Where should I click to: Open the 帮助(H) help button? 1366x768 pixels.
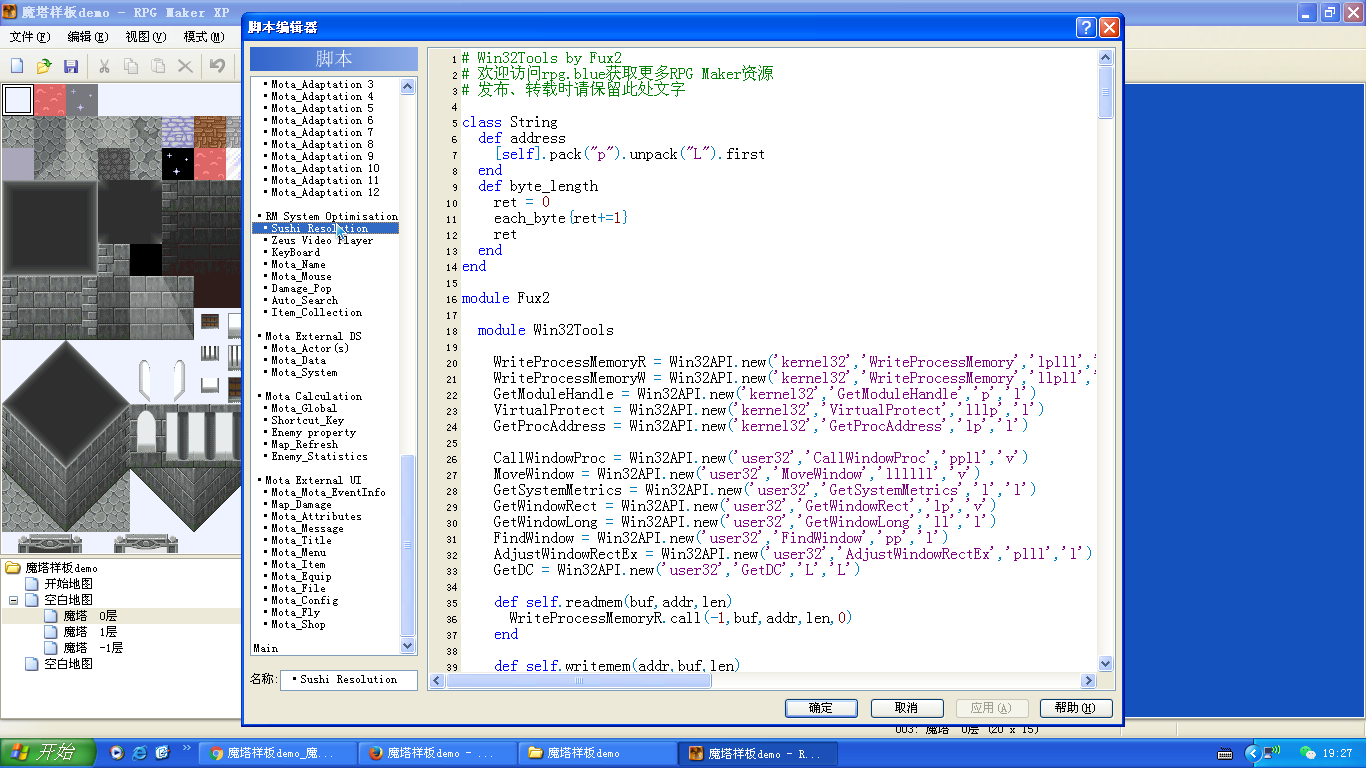point(1075,708)
